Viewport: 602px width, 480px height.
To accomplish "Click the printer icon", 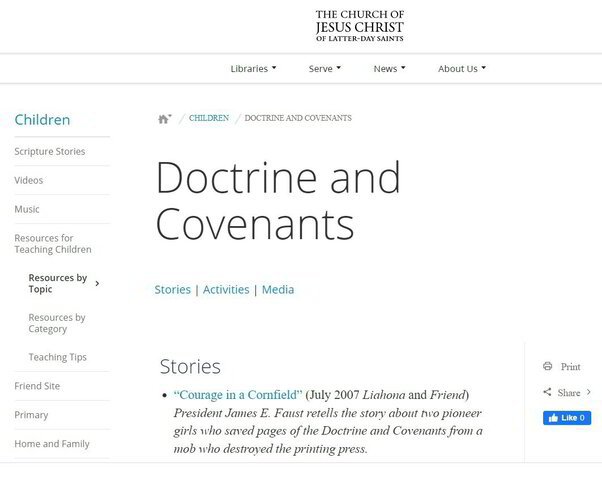I will pyautogui.click(x=547, y=366).
